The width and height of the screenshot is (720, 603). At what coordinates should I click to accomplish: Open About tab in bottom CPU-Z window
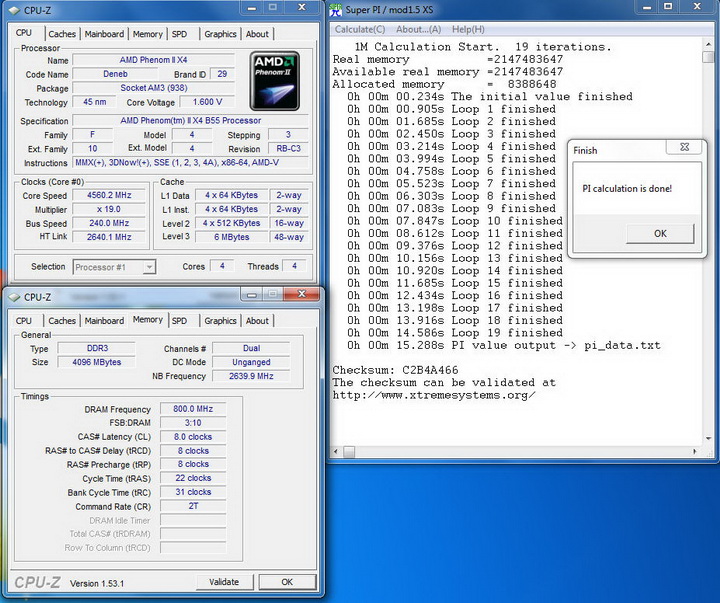pos(257,321)
